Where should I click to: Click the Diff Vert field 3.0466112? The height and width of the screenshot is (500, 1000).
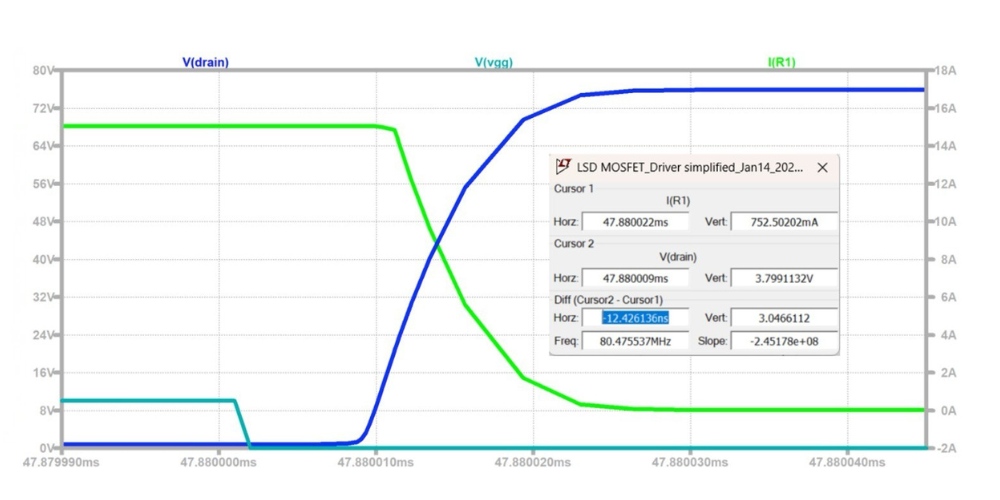pos(784,318)
